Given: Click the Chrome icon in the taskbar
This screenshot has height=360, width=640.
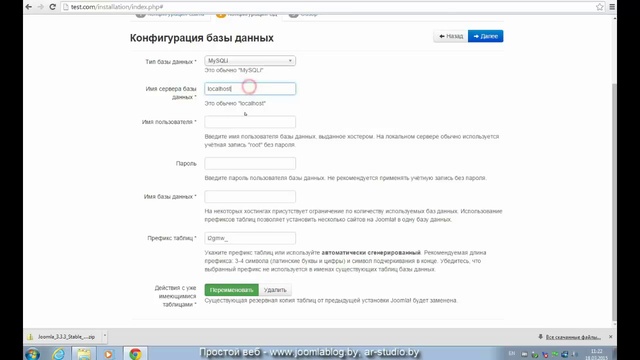Looking at the screenshot, I should pyautogui.click(x=135, y=353).
